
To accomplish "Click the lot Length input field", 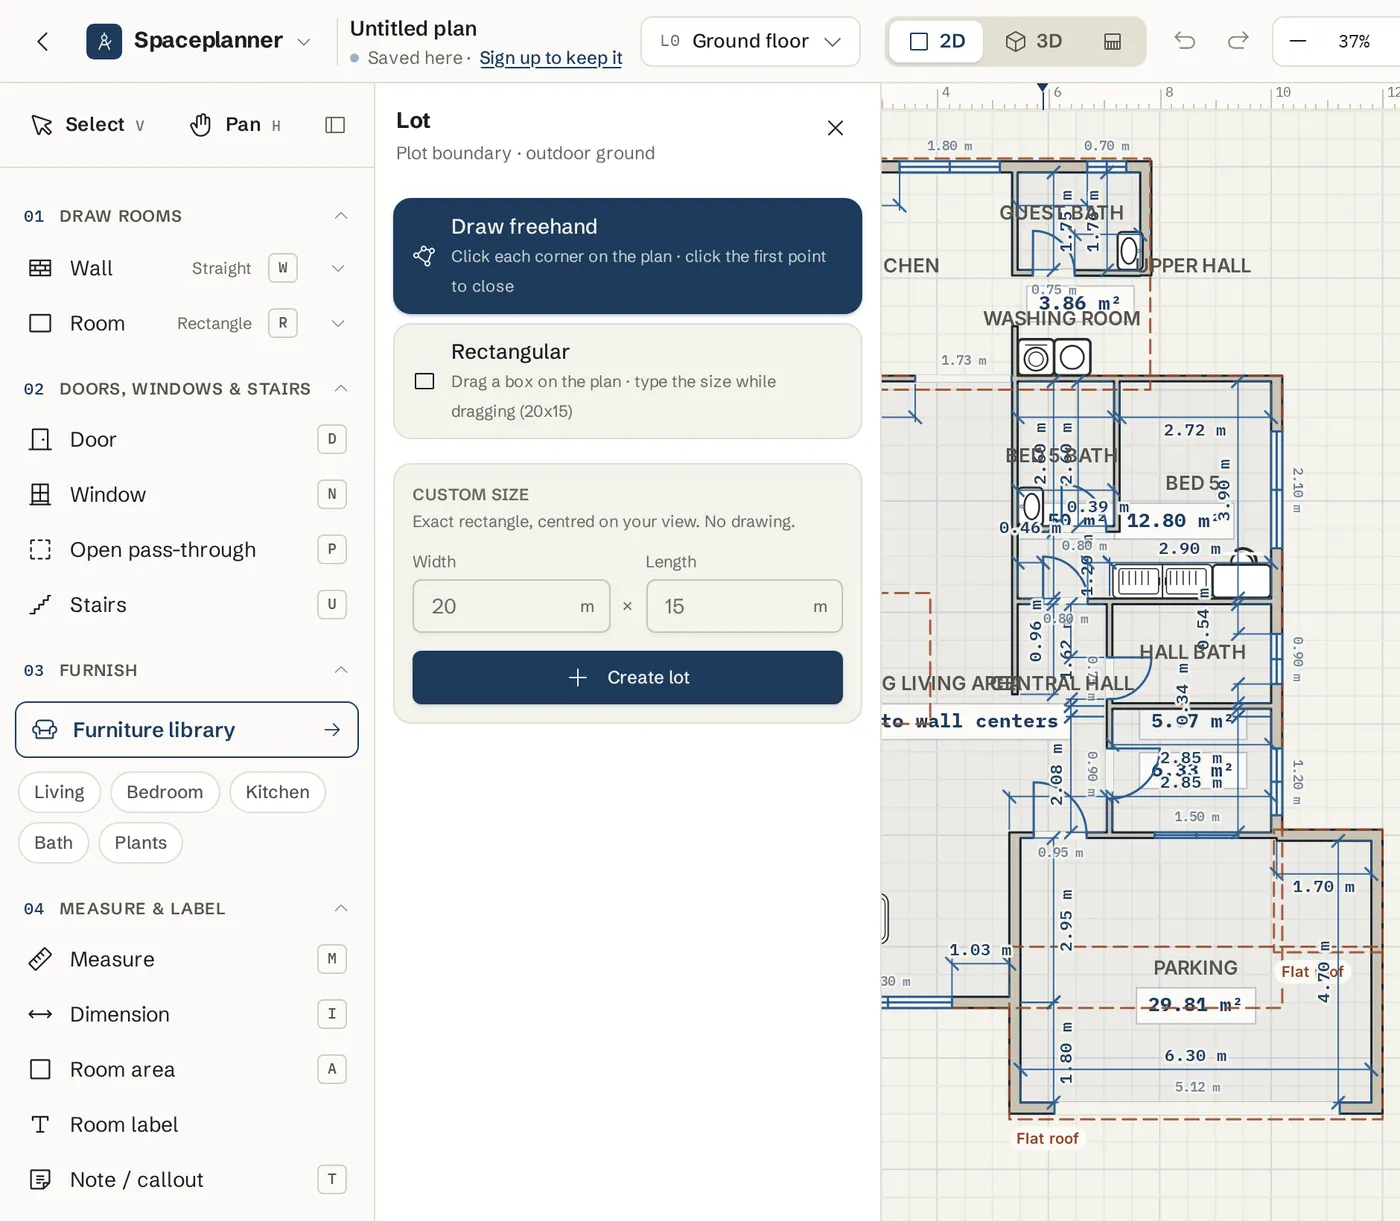I will pos(744,606).
